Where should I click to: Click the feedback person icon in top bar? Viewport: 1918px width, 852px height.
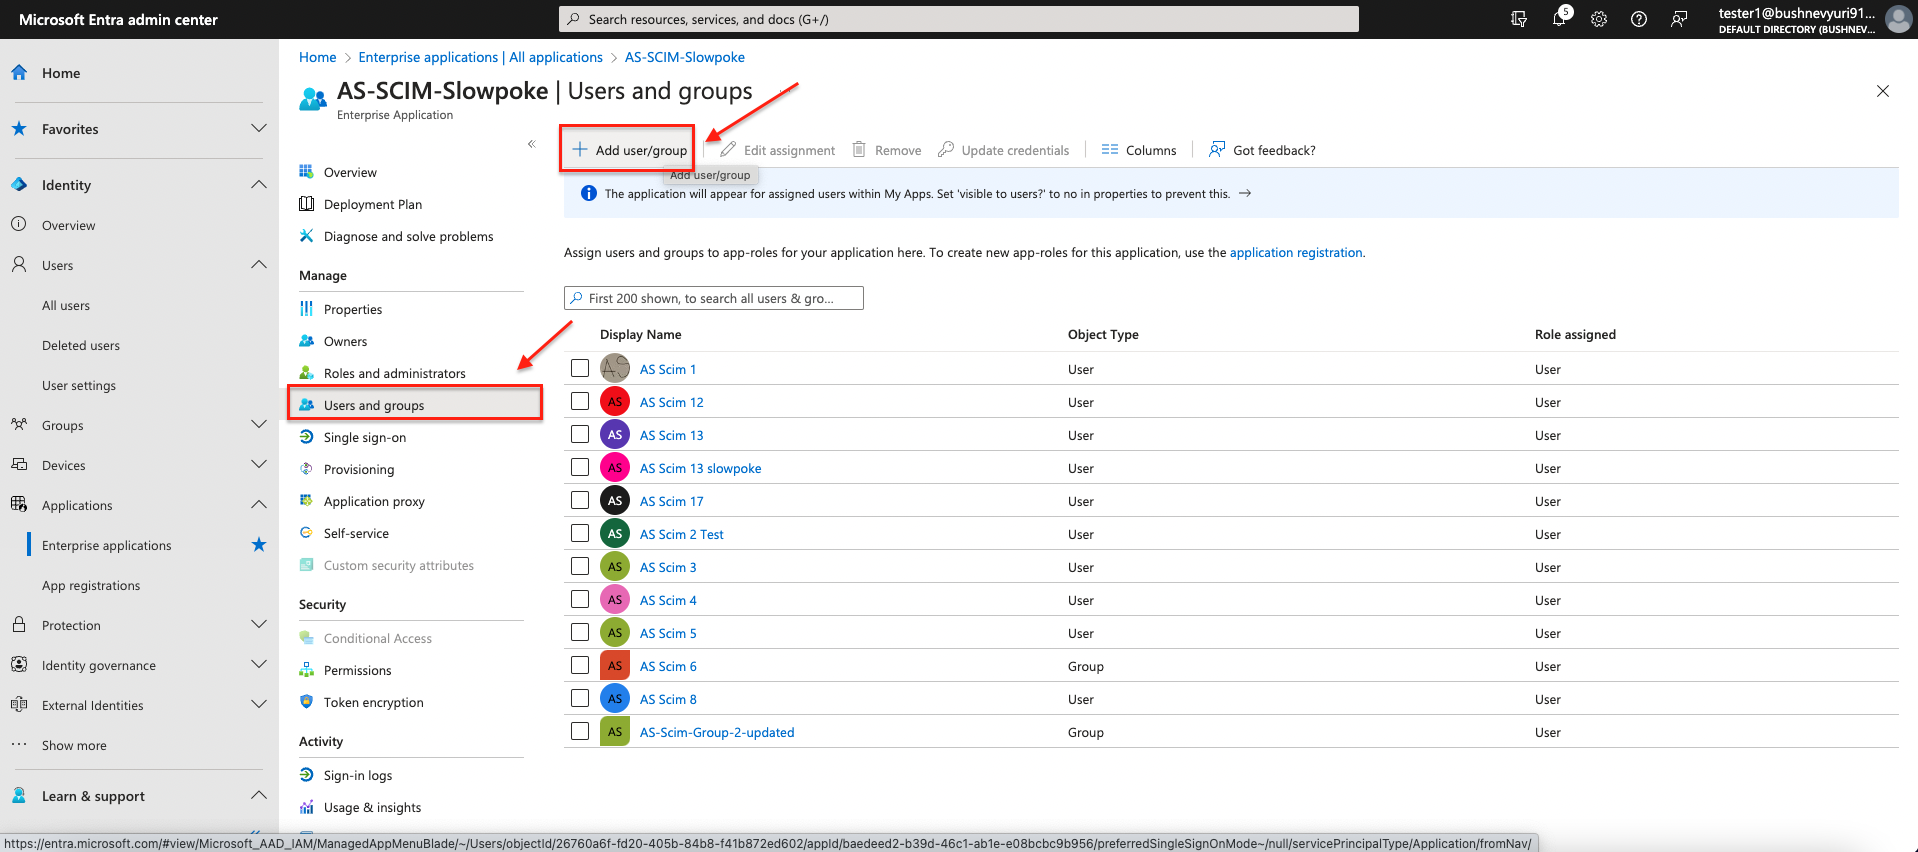click(1679, 19)
